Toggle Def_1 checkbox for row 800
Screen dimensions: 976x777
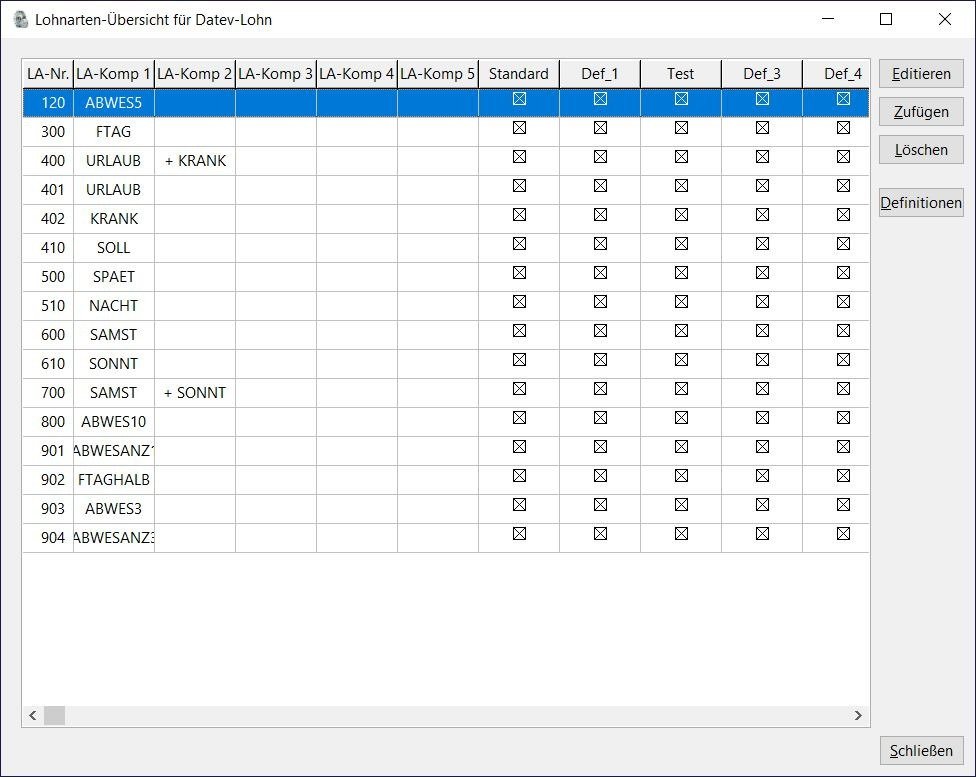click(600, 418)
